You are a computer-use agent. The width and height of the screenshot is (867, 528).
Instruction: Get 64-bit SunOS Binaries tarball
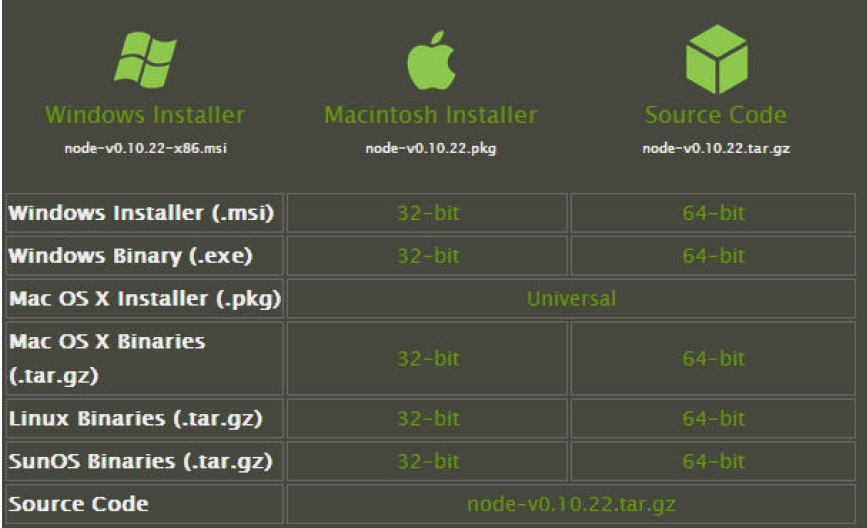click(x=714, y=461)
